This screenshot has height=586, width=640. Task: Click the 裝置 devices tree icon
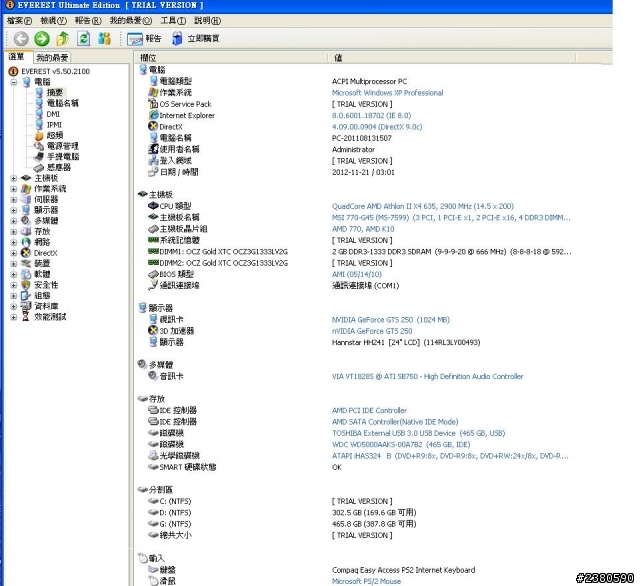26,263
